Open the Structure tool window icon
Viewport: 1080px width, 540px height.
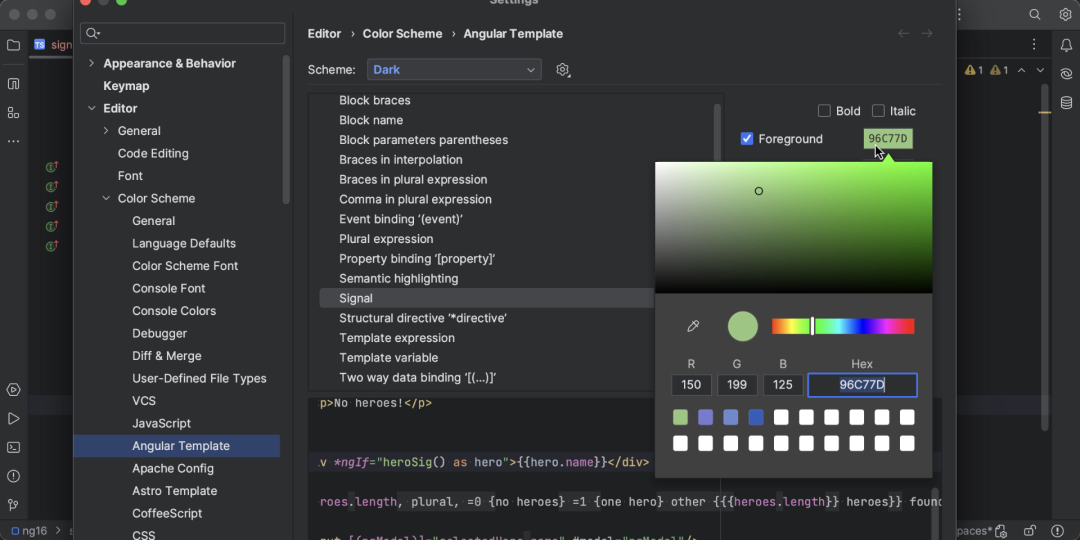pyautogui.click(x=13, y=112)
